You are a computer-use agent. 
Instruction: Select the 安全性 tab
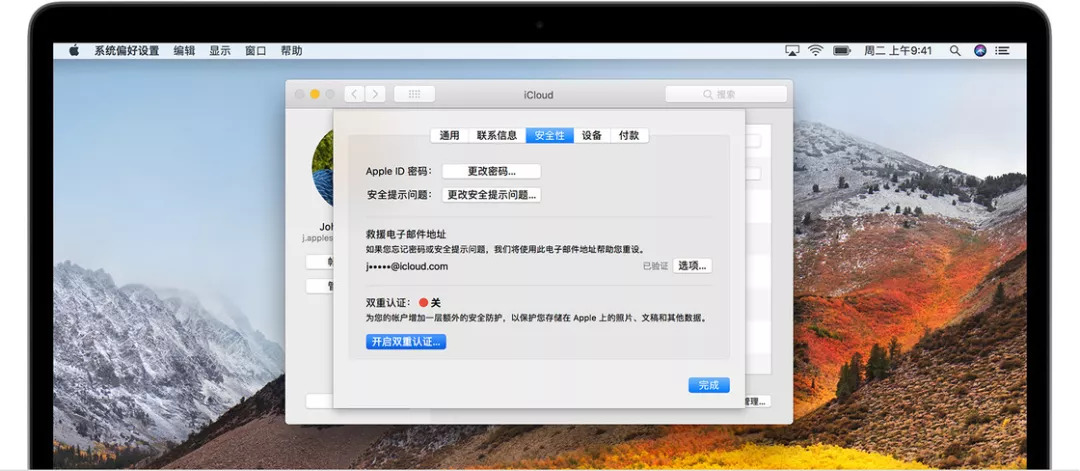pyautogui.click(x=550, y=136)
